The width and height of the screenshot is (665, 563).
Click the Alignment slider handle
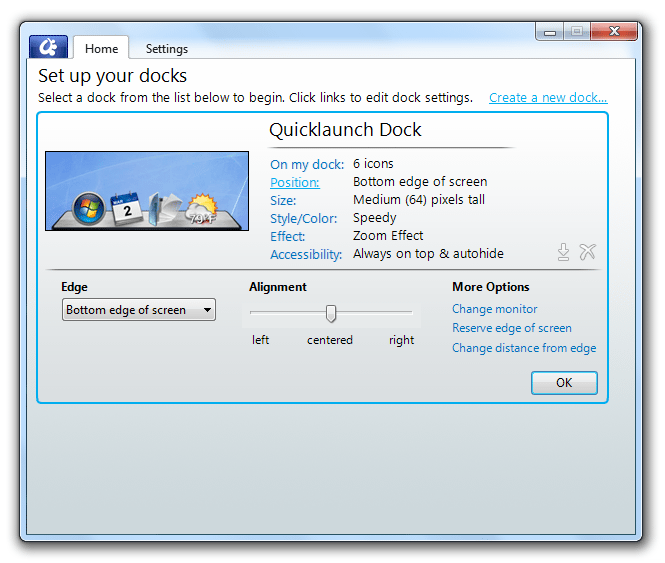click(331, 314)
